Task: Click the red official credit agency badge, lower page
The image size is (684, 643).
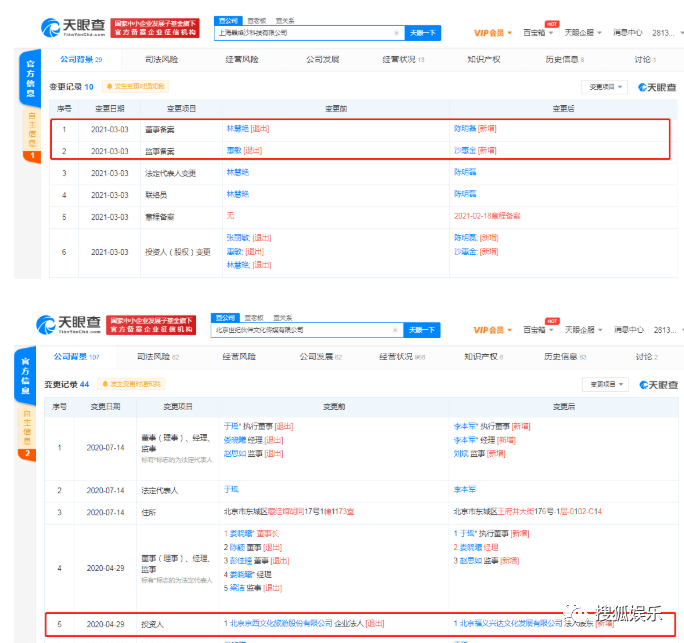Action: point(151,325)
